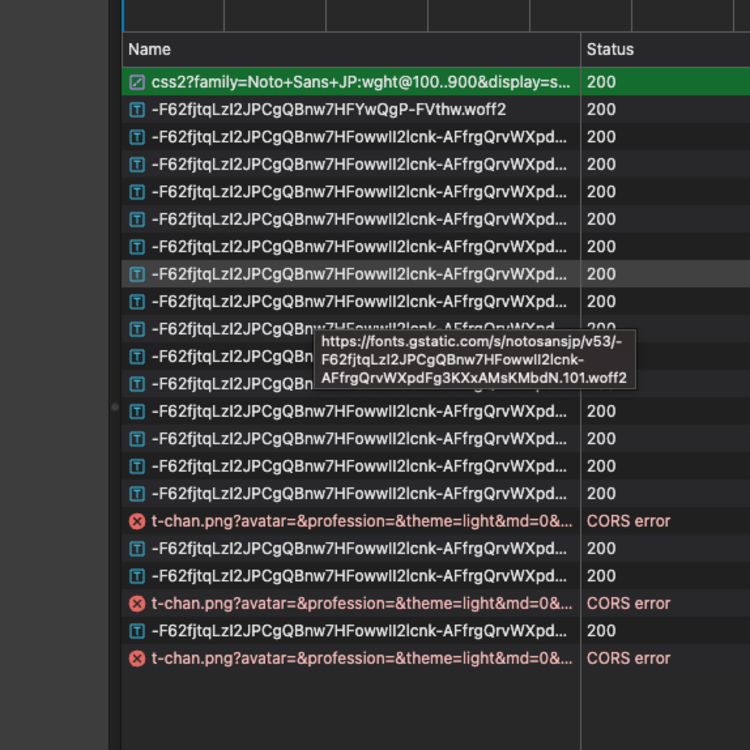
Task: Click the red error icon on the first t-chan.png row
Action: [137, 521]
